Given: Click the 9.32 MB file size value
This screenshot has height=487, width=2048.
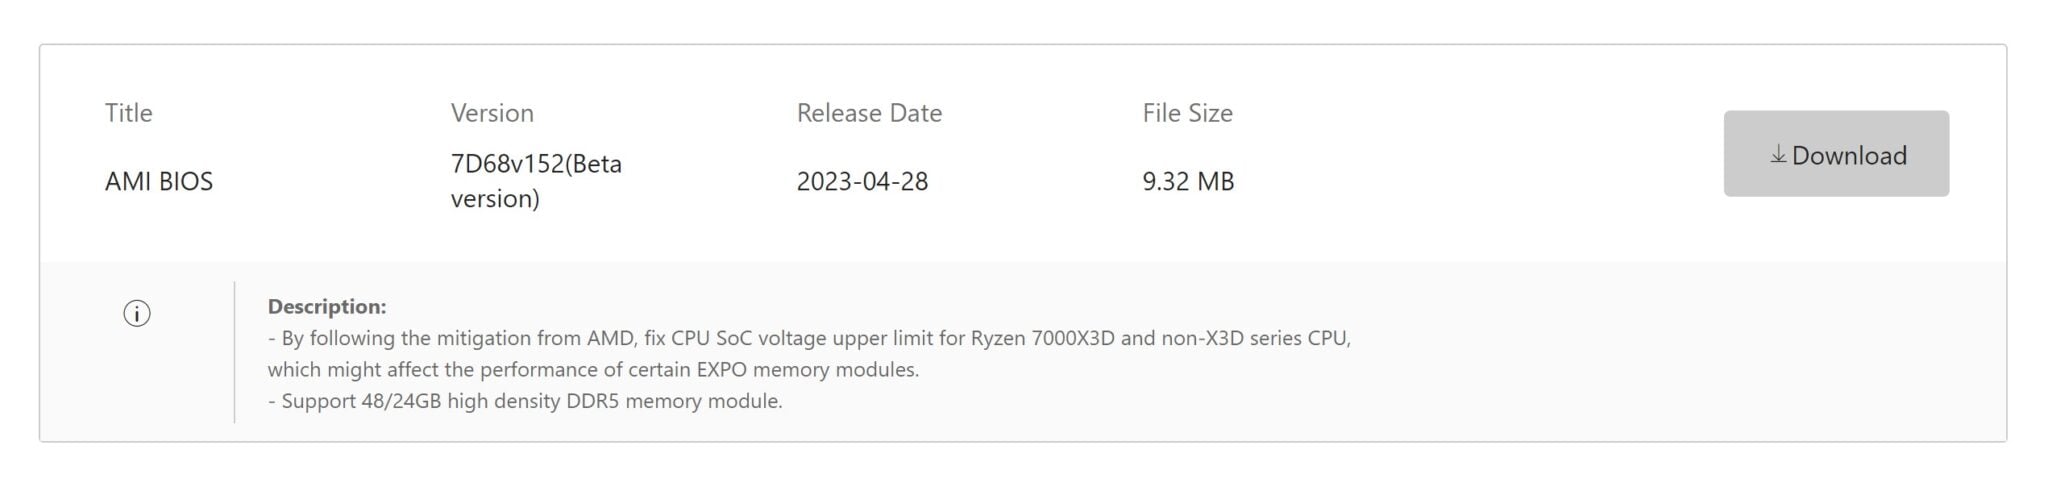Looking at the screenshot, I should point(1188,181).
